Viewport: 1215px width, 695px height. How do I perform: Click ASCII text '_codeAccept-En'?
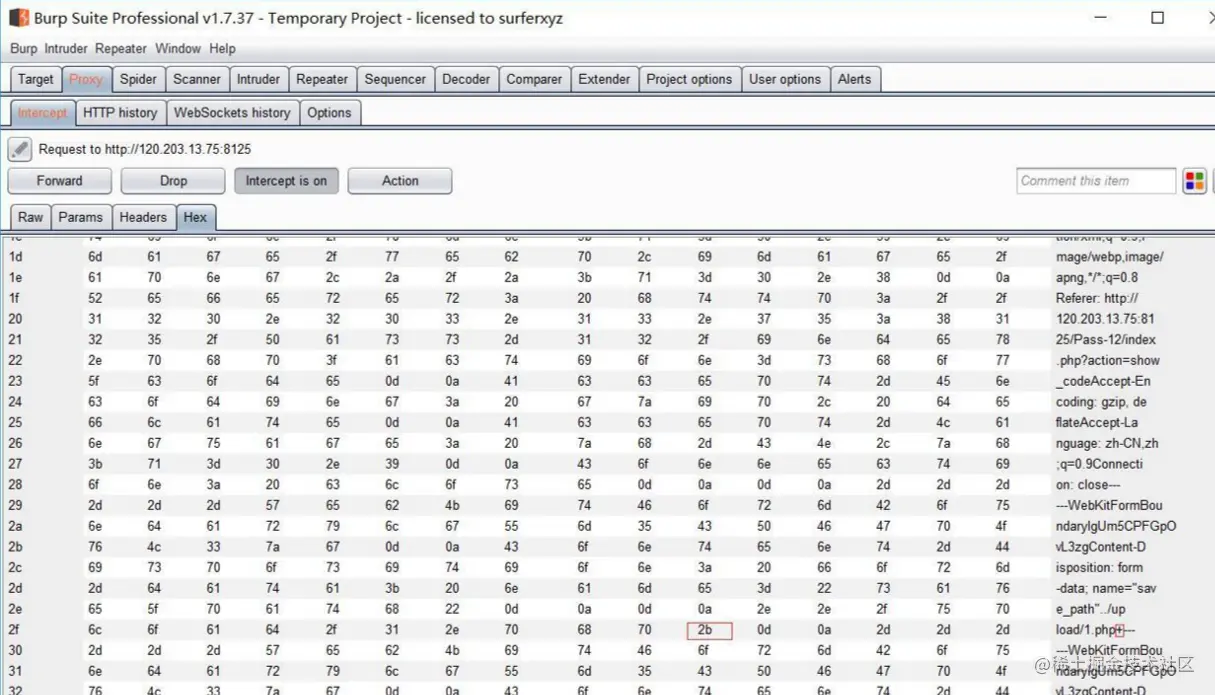tap(1102, 381)
